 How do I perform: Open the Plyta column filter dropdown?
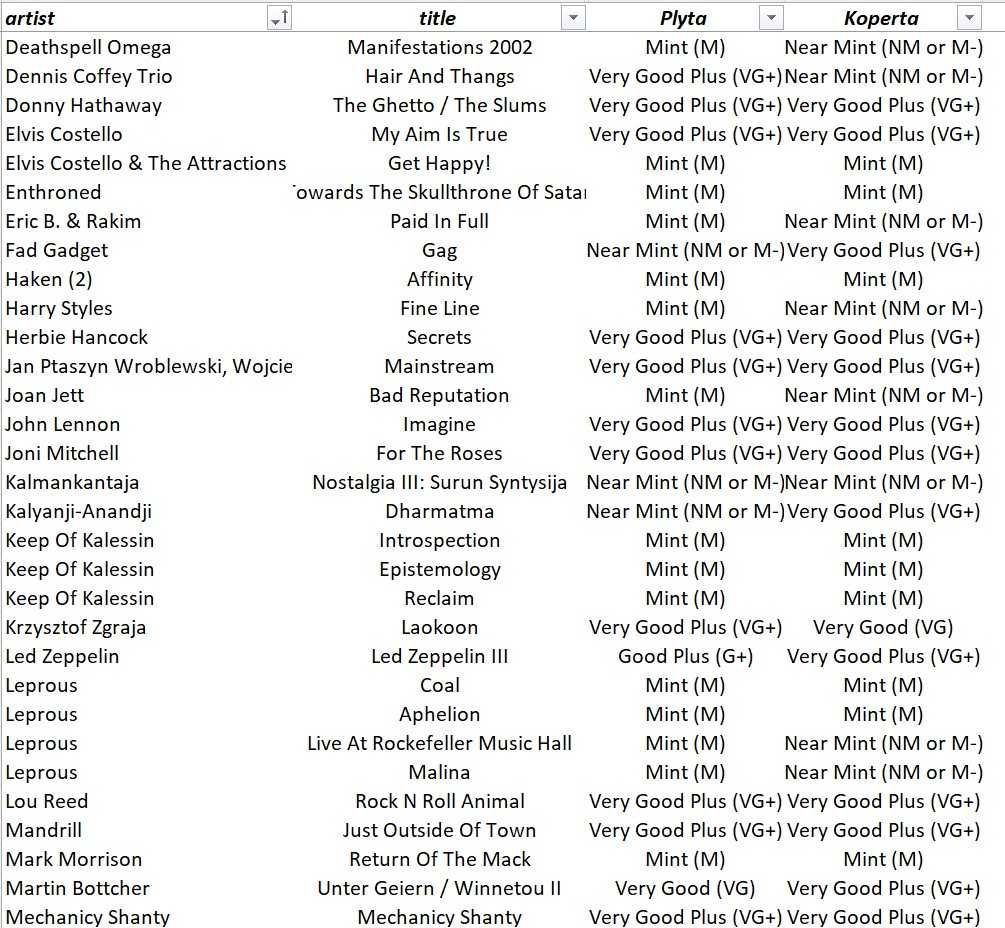click(x=771, y=18)
